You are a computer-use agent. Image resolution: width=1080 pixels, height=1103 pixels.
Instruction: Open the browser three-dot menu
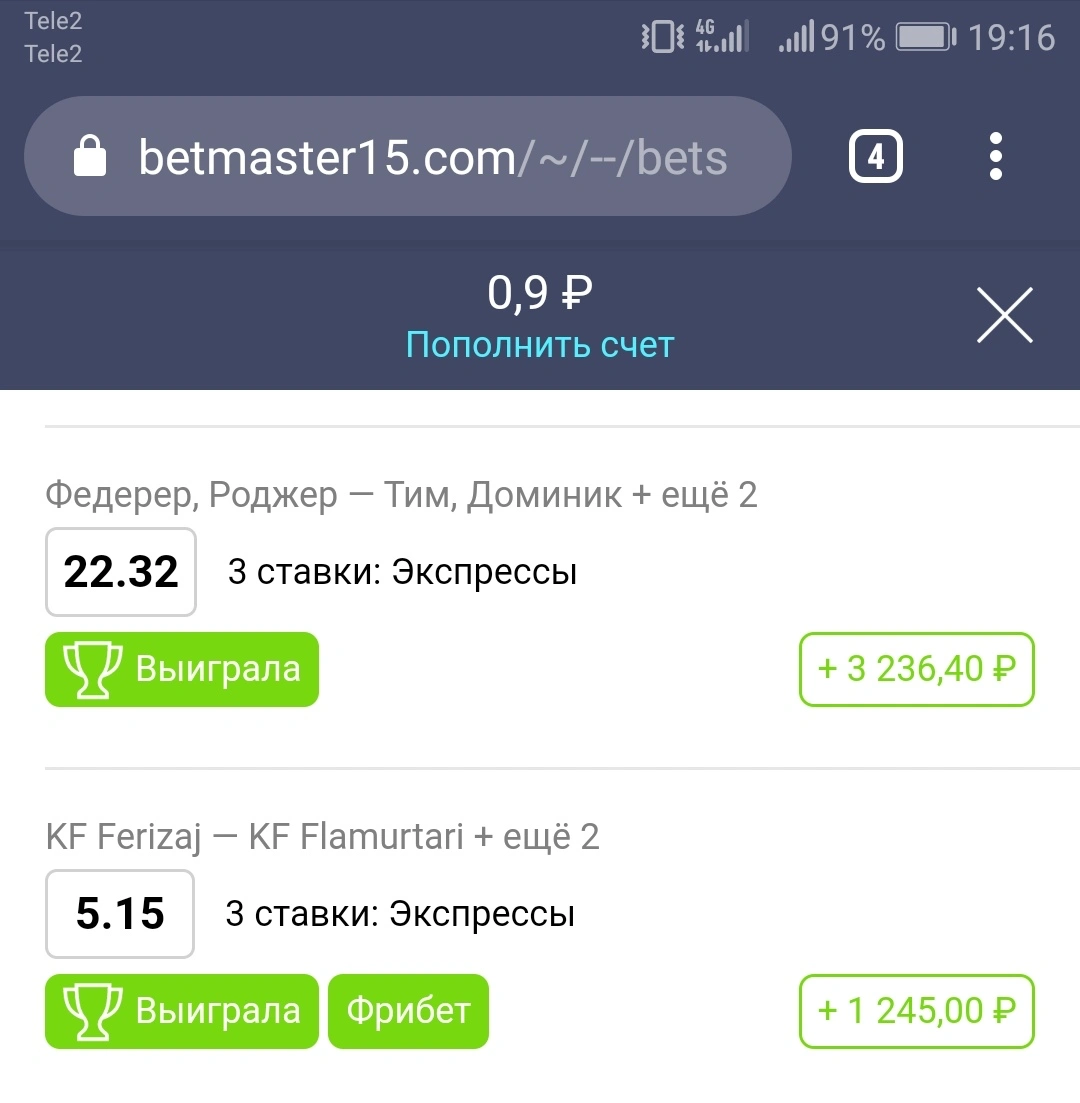coord(995,156)
